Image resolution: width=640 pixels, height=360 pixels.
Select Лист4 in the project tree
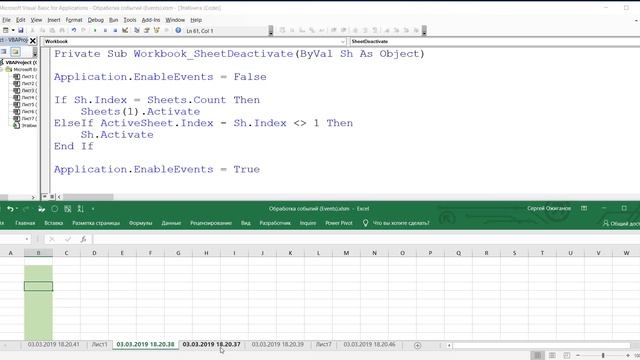click(29, 98)
